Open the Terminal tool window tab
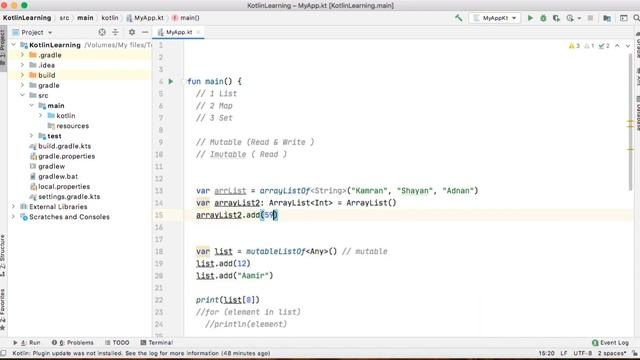 157,343
